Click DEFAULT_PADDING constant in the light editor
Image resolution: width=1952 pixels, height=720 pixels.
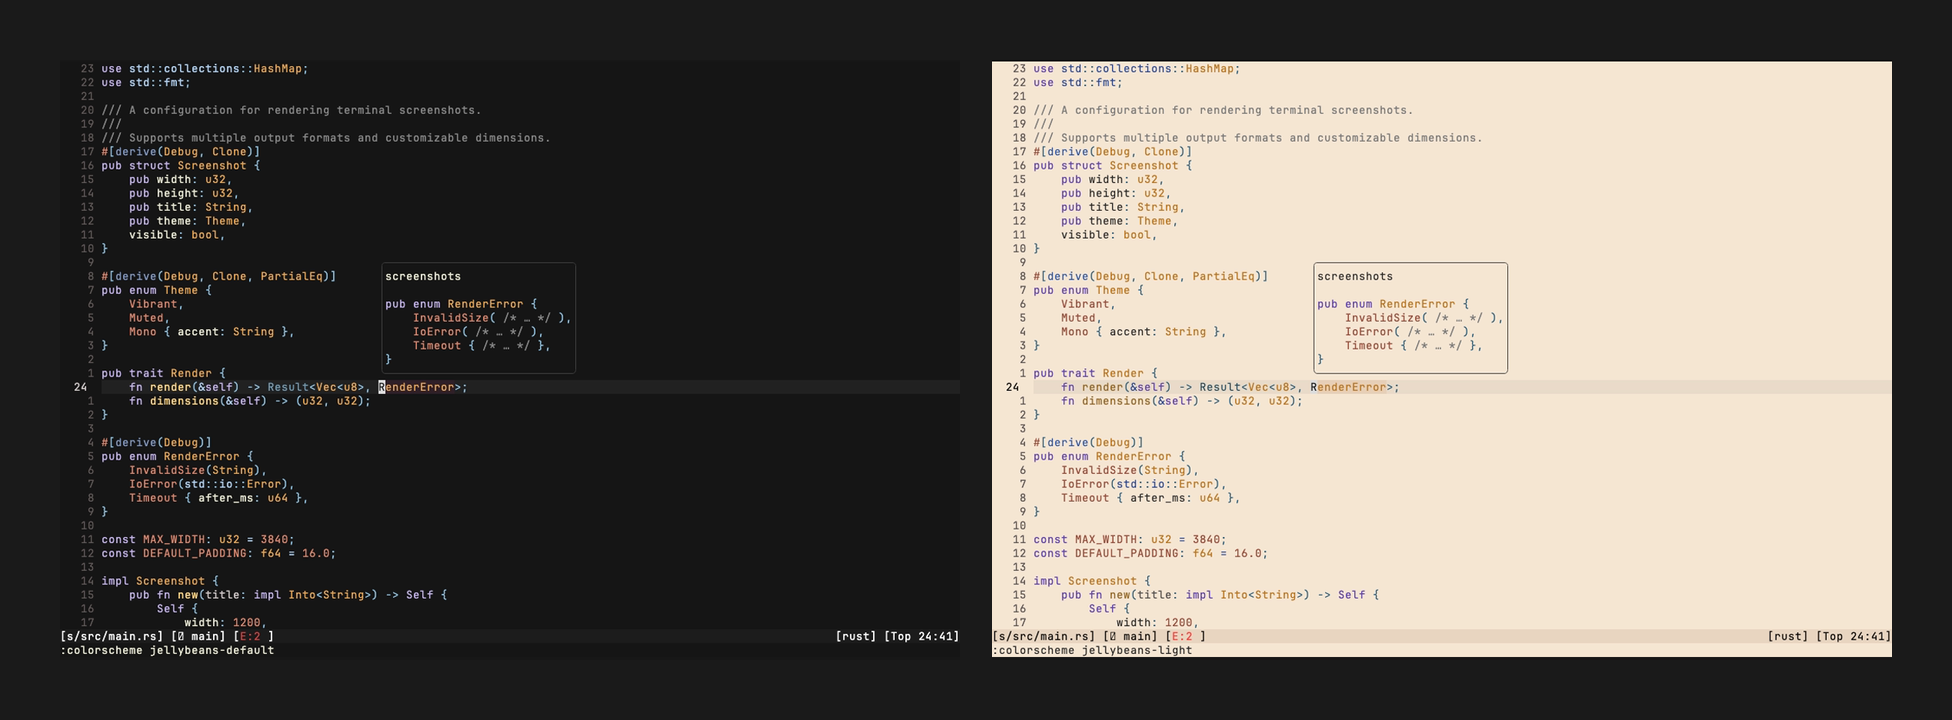(x=1126, y=554)
